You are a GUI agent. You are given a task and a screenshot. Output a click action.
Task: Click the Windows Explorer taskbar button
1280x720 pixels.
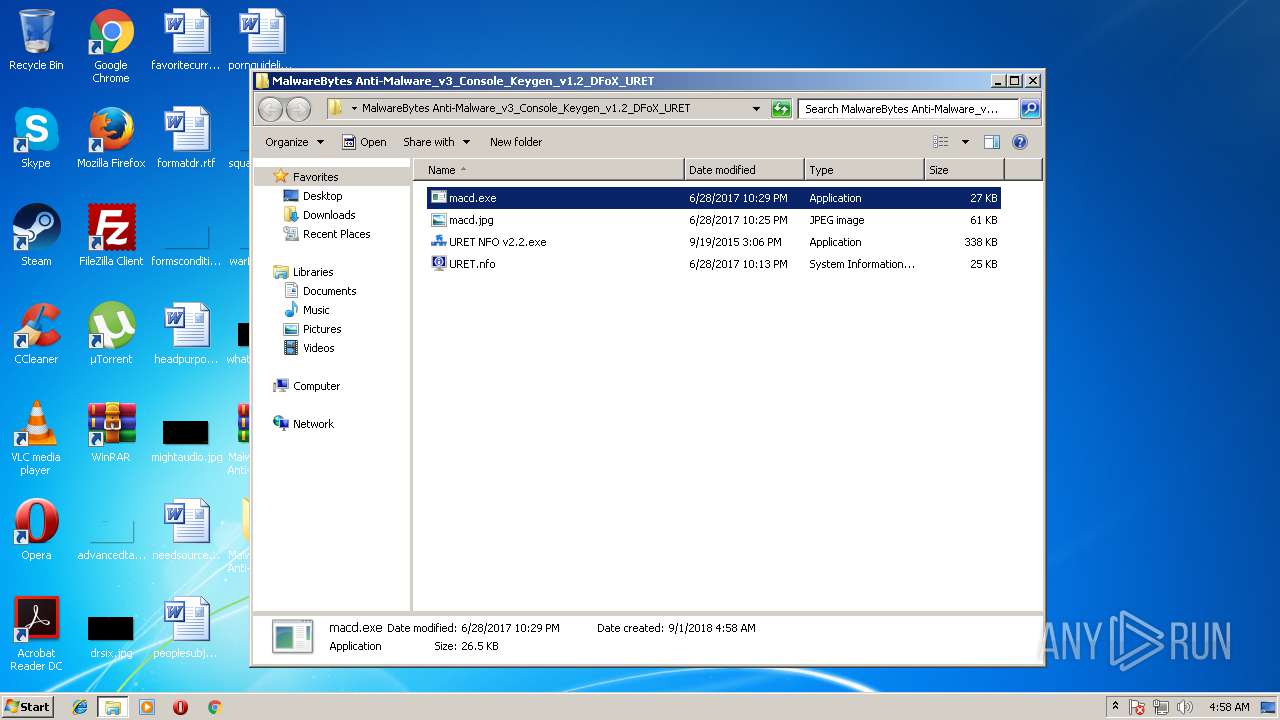(112, 707)
